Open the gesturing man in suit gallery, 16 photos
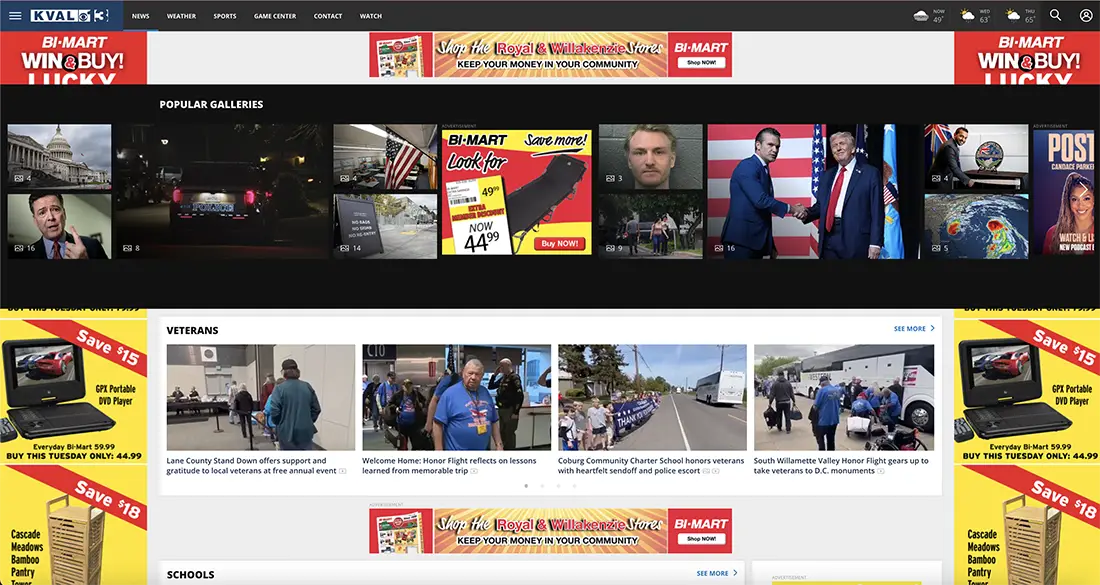The height and width of the screenshot is (585, 1100). point(59,227)
